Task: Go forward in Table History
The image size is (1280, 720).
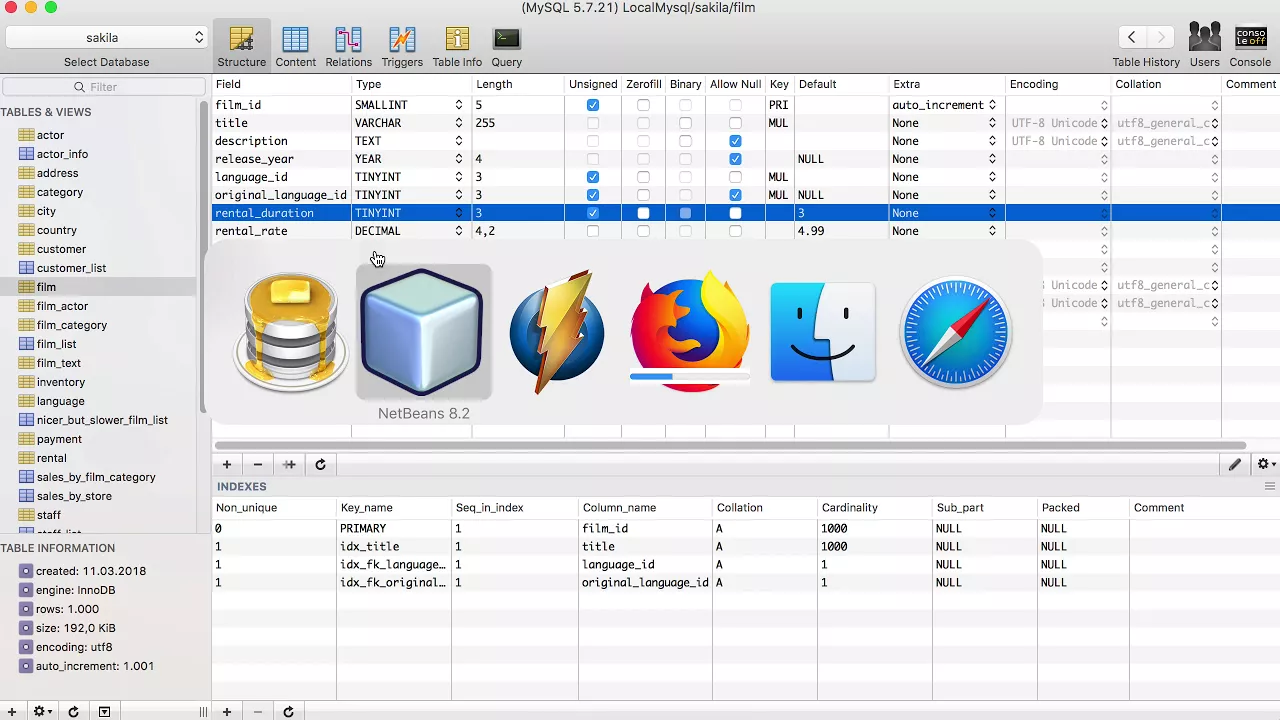Action: click(1161, 38)
